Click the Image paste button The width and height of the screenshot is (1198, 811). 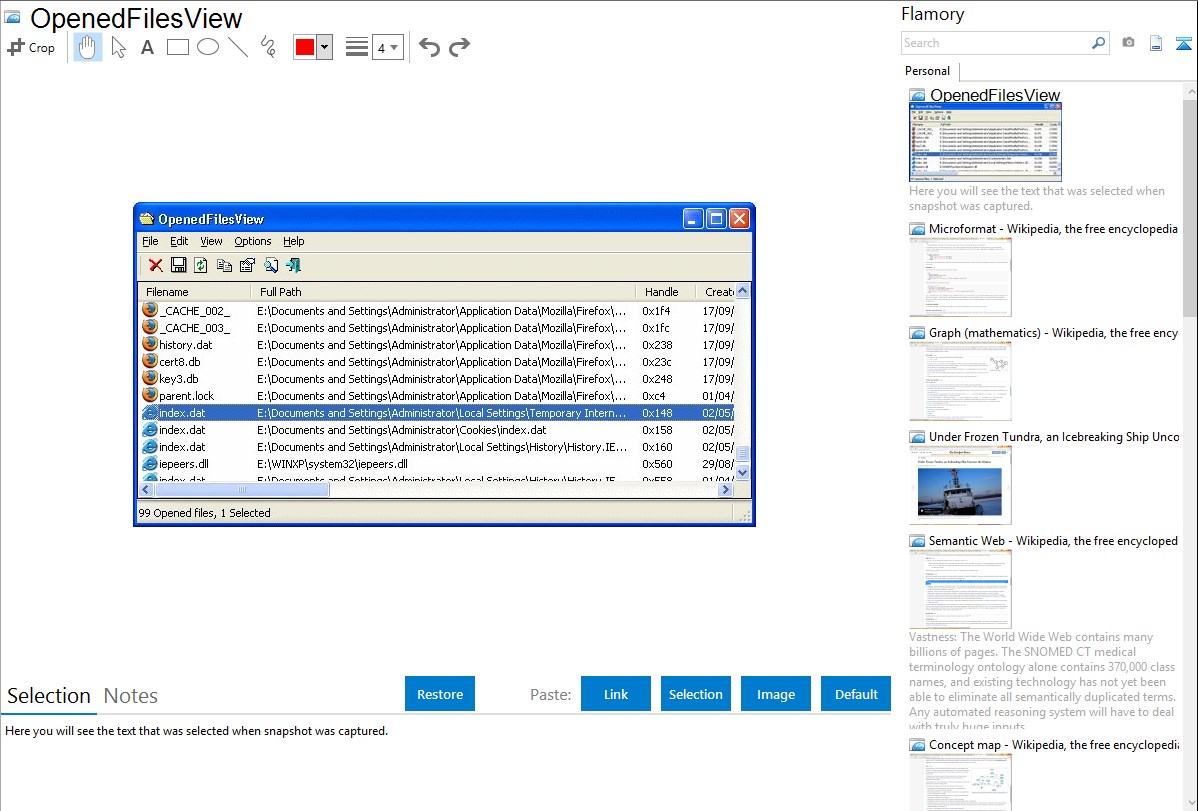pos(775,694)
